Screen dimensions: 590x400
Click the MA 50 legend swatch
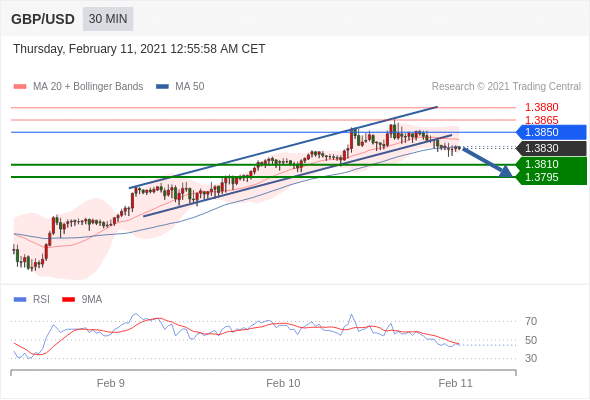tap(163, 87)
